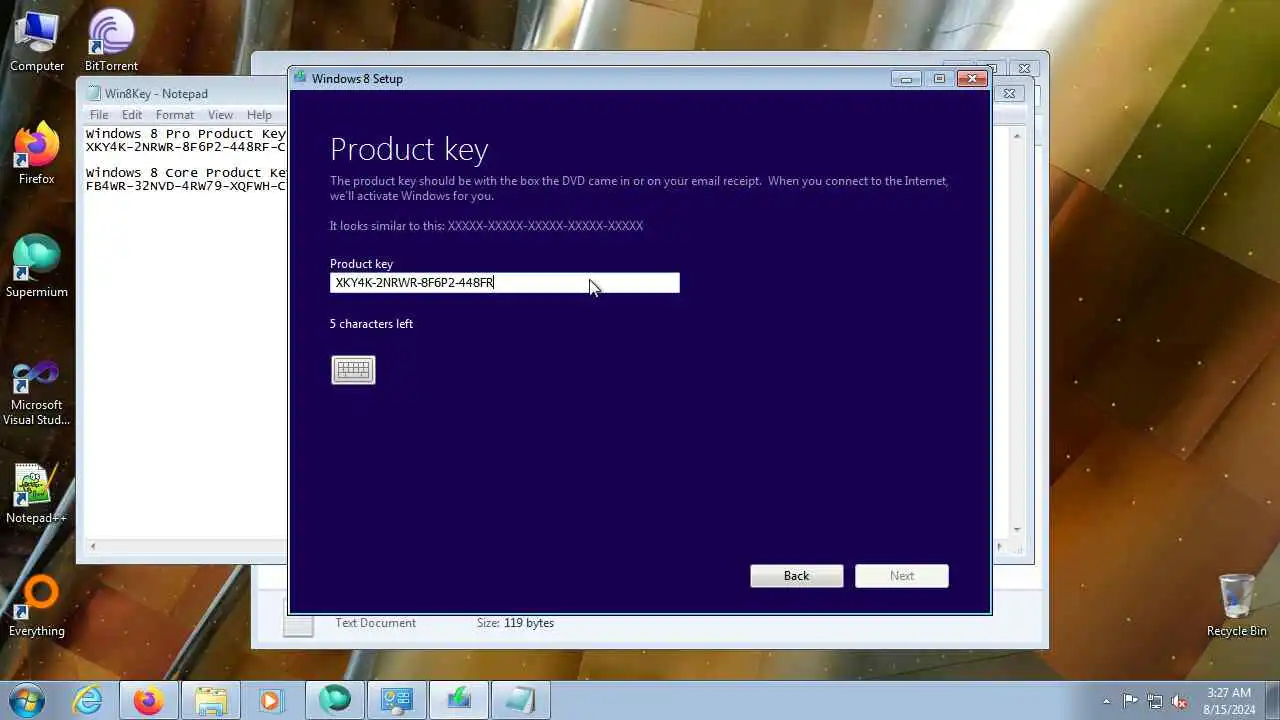This screenshot has width=1280, height=720.
Task: Open Windows Media Player from taskbar
Action: 271,700
